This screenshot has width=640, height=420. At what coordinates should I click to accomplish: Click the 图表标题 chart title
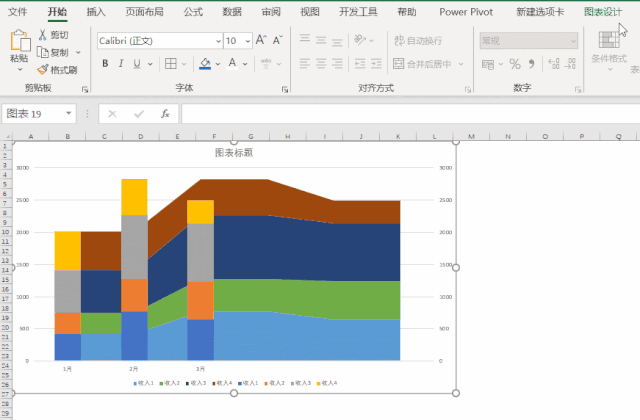tap(234, 153)
